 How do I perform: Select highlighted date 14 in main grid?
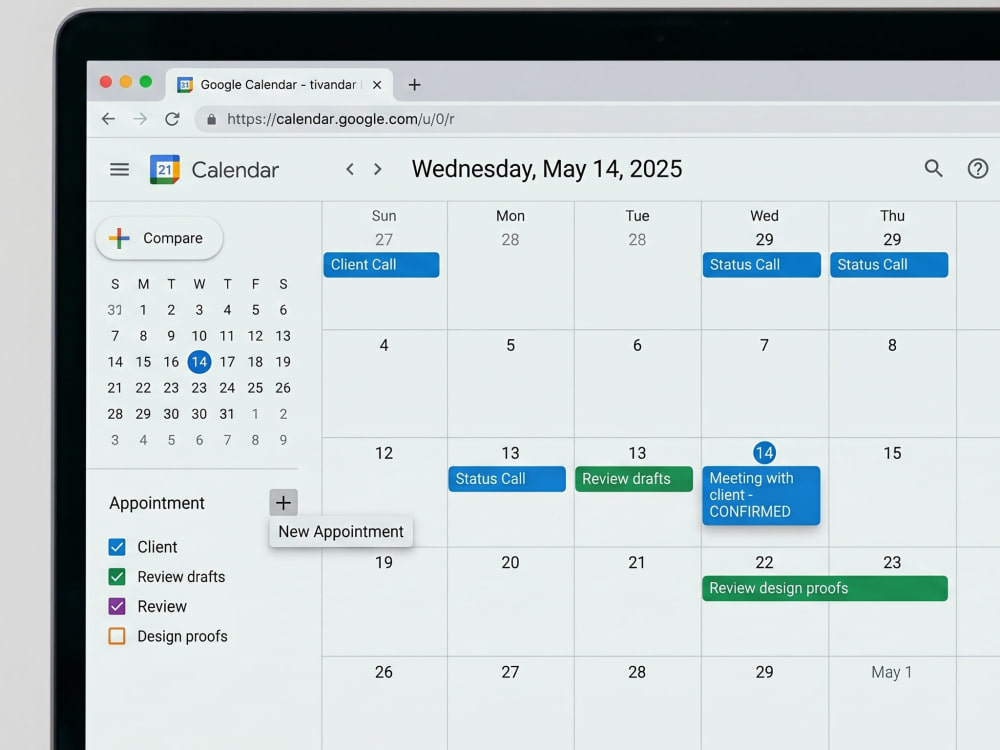point(764,453)
